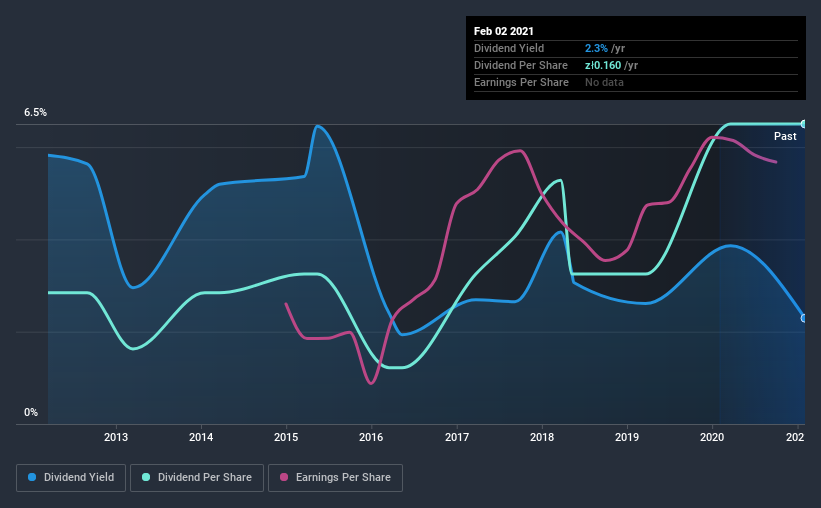
Task: Toggle the Dividend Yield legend button
Action: 71,478
